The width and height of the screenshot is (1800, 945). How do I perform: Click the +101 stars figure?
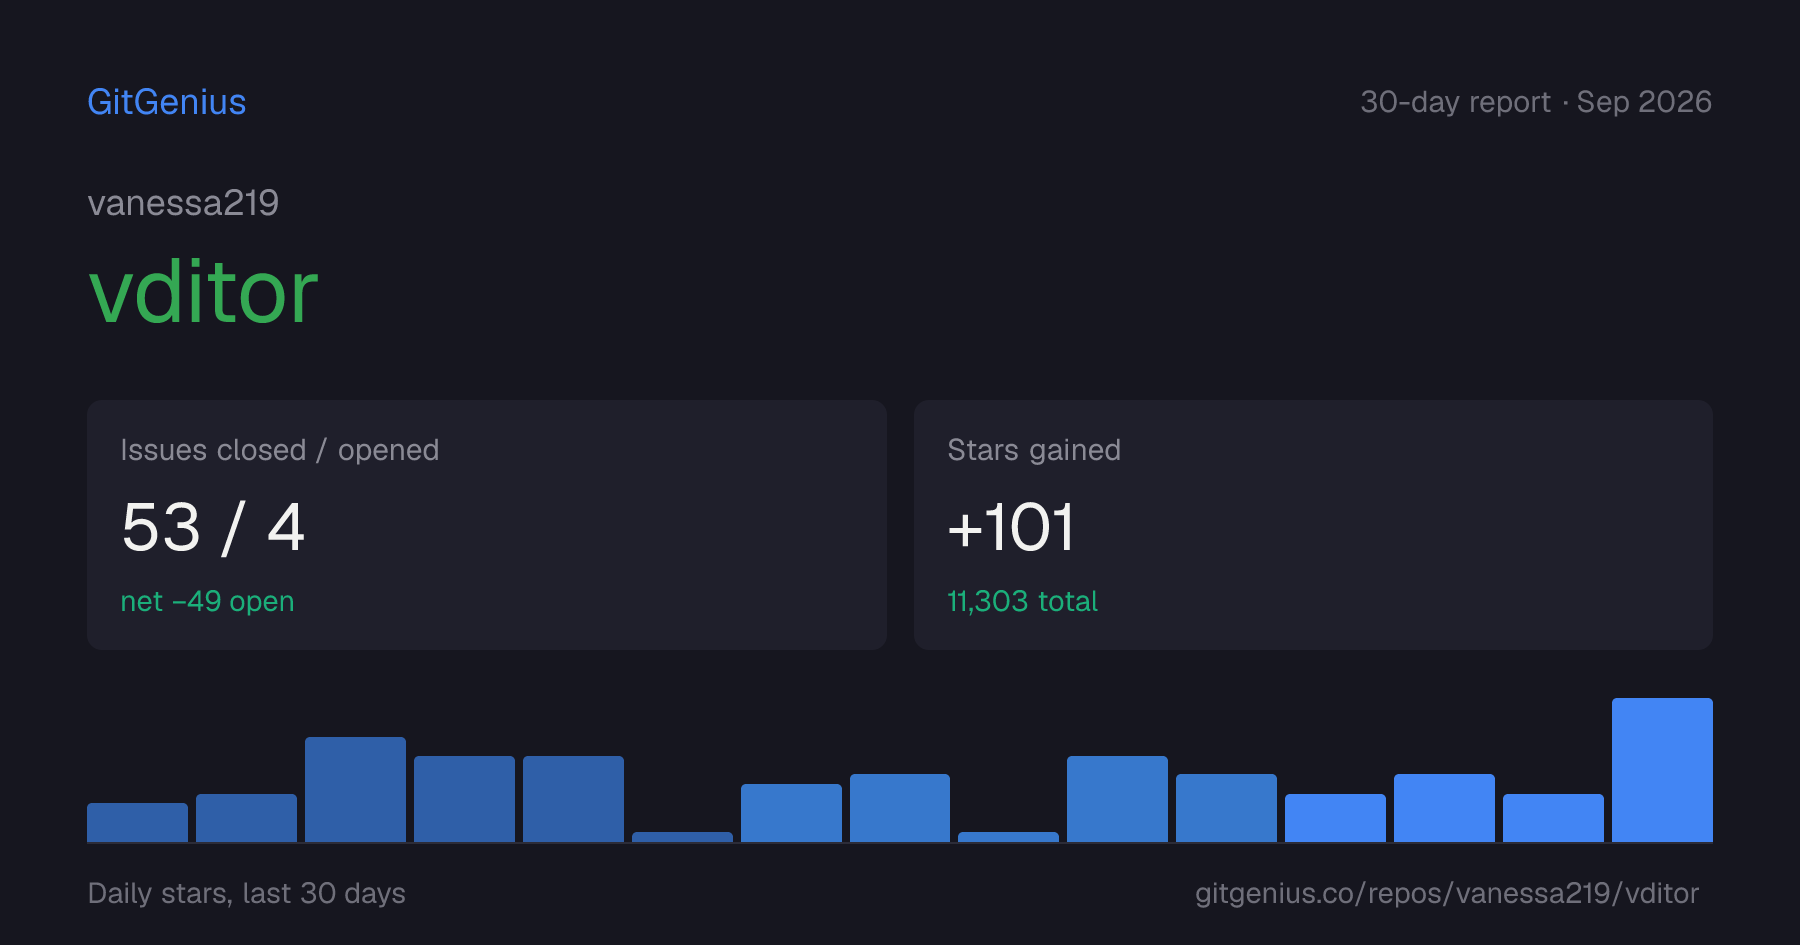[1011, 527]
